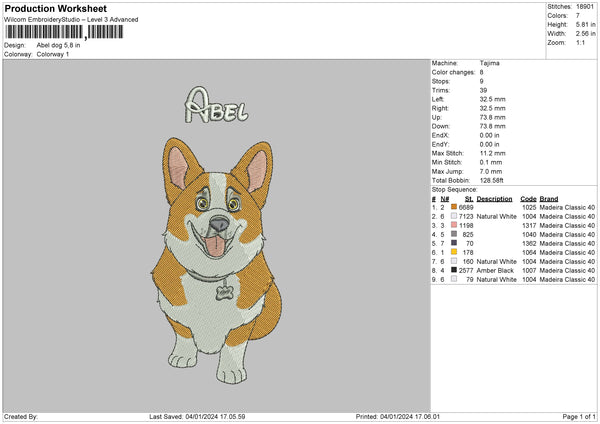
Task: Click the Description column header
Action: tap(496, 197)
